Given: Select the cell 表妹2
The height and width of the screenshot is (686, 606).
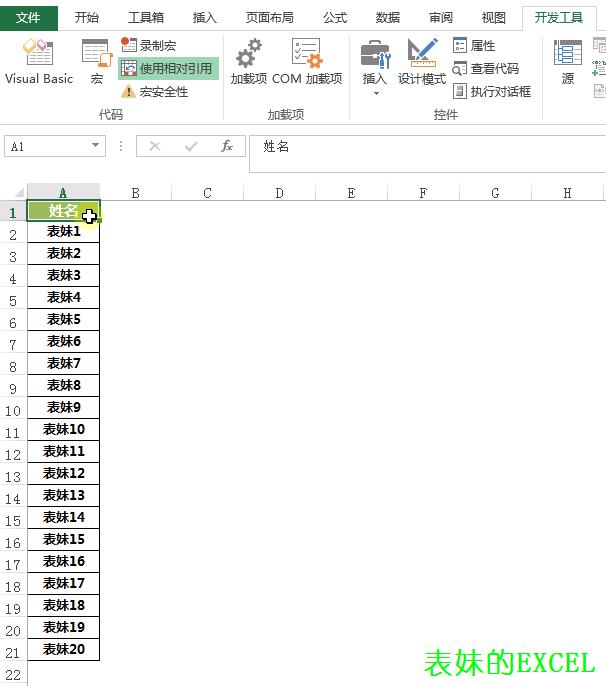Looking at the screenshot, I should (63, 253).
